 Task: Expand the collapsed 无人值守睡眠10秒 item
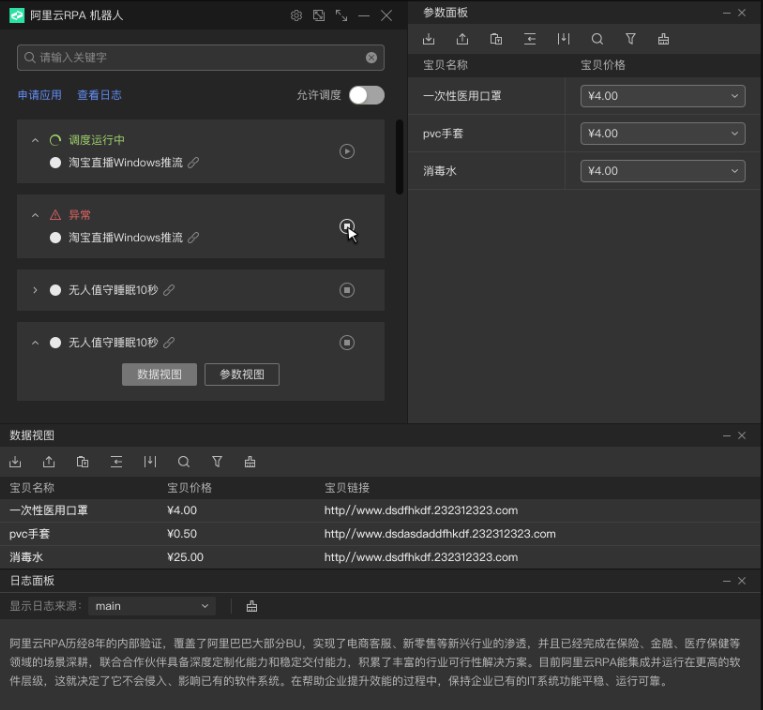(35, 290)
